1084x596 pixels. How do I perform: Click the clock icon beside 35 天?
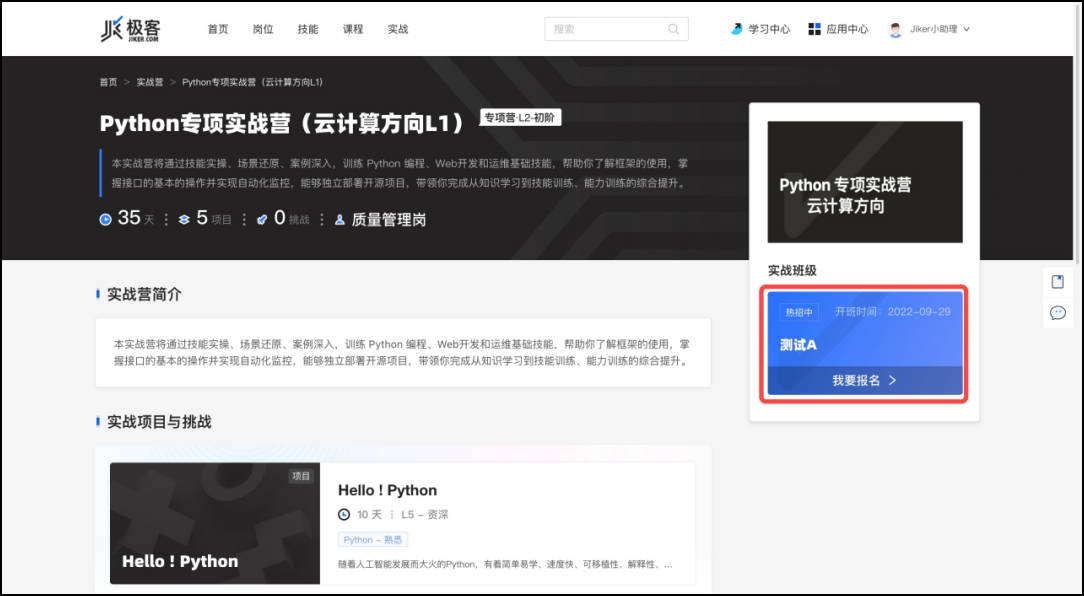(x=106, y=219)
